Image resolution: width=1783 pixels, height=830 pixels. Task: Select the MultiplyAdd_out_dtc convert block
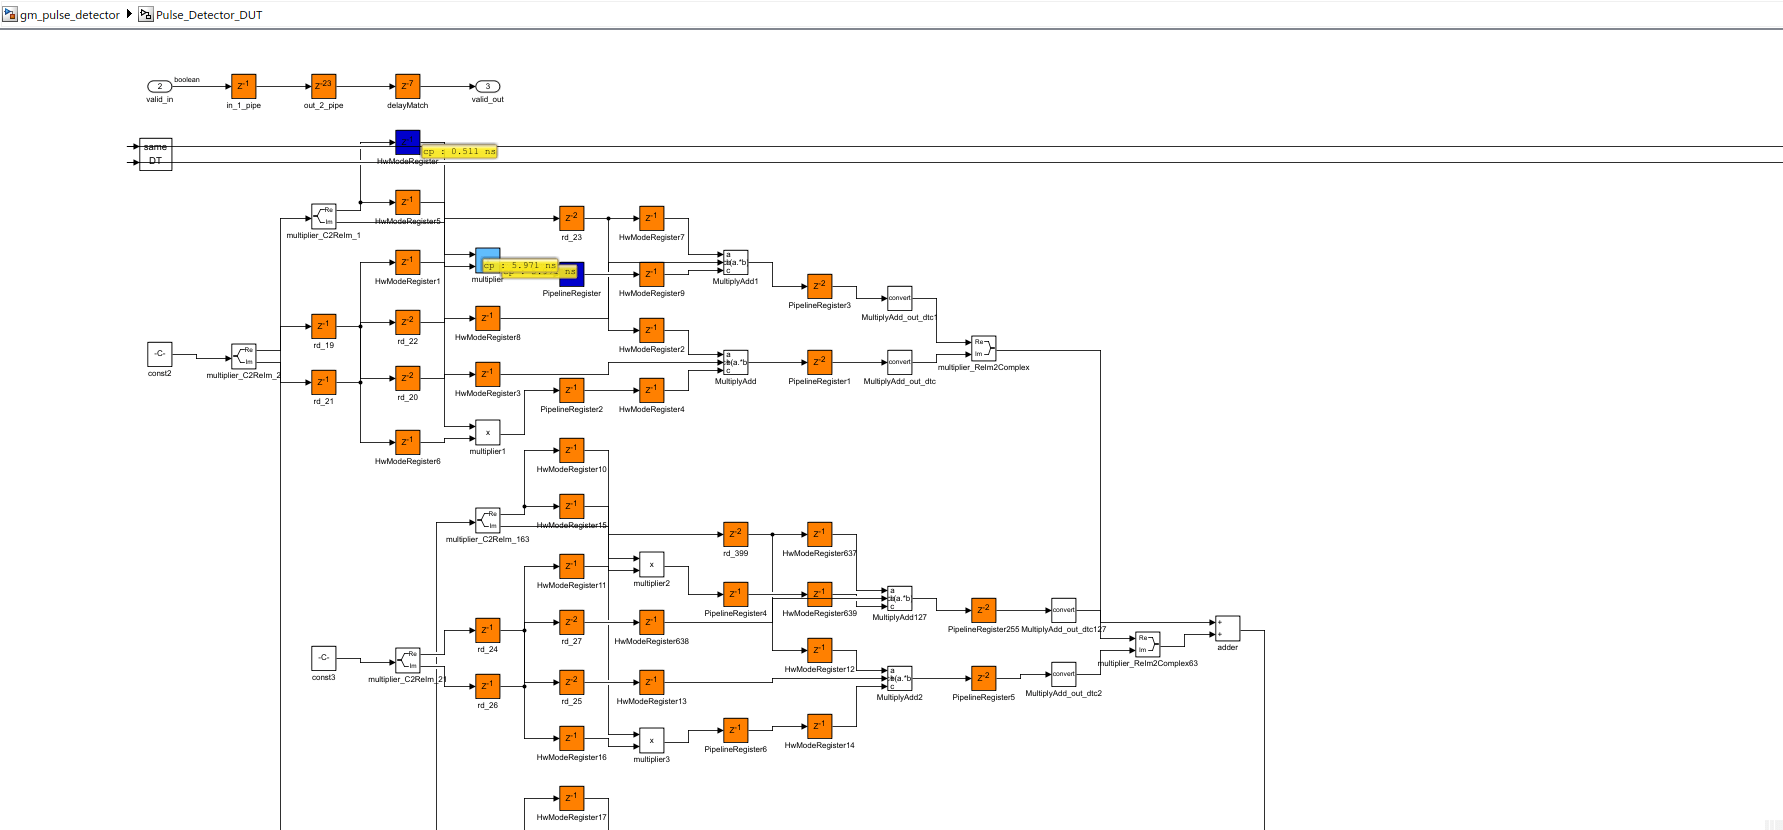tap(900, 362)
